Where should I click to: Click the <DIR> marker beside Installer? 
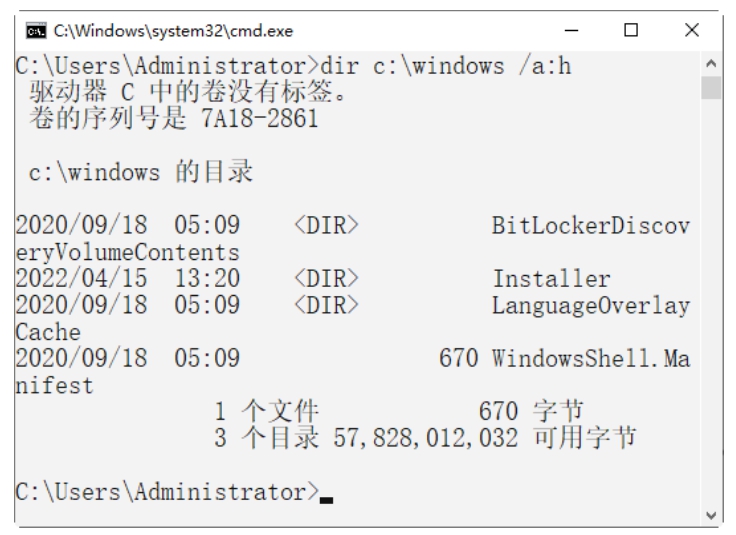click(x=326, y=279)
